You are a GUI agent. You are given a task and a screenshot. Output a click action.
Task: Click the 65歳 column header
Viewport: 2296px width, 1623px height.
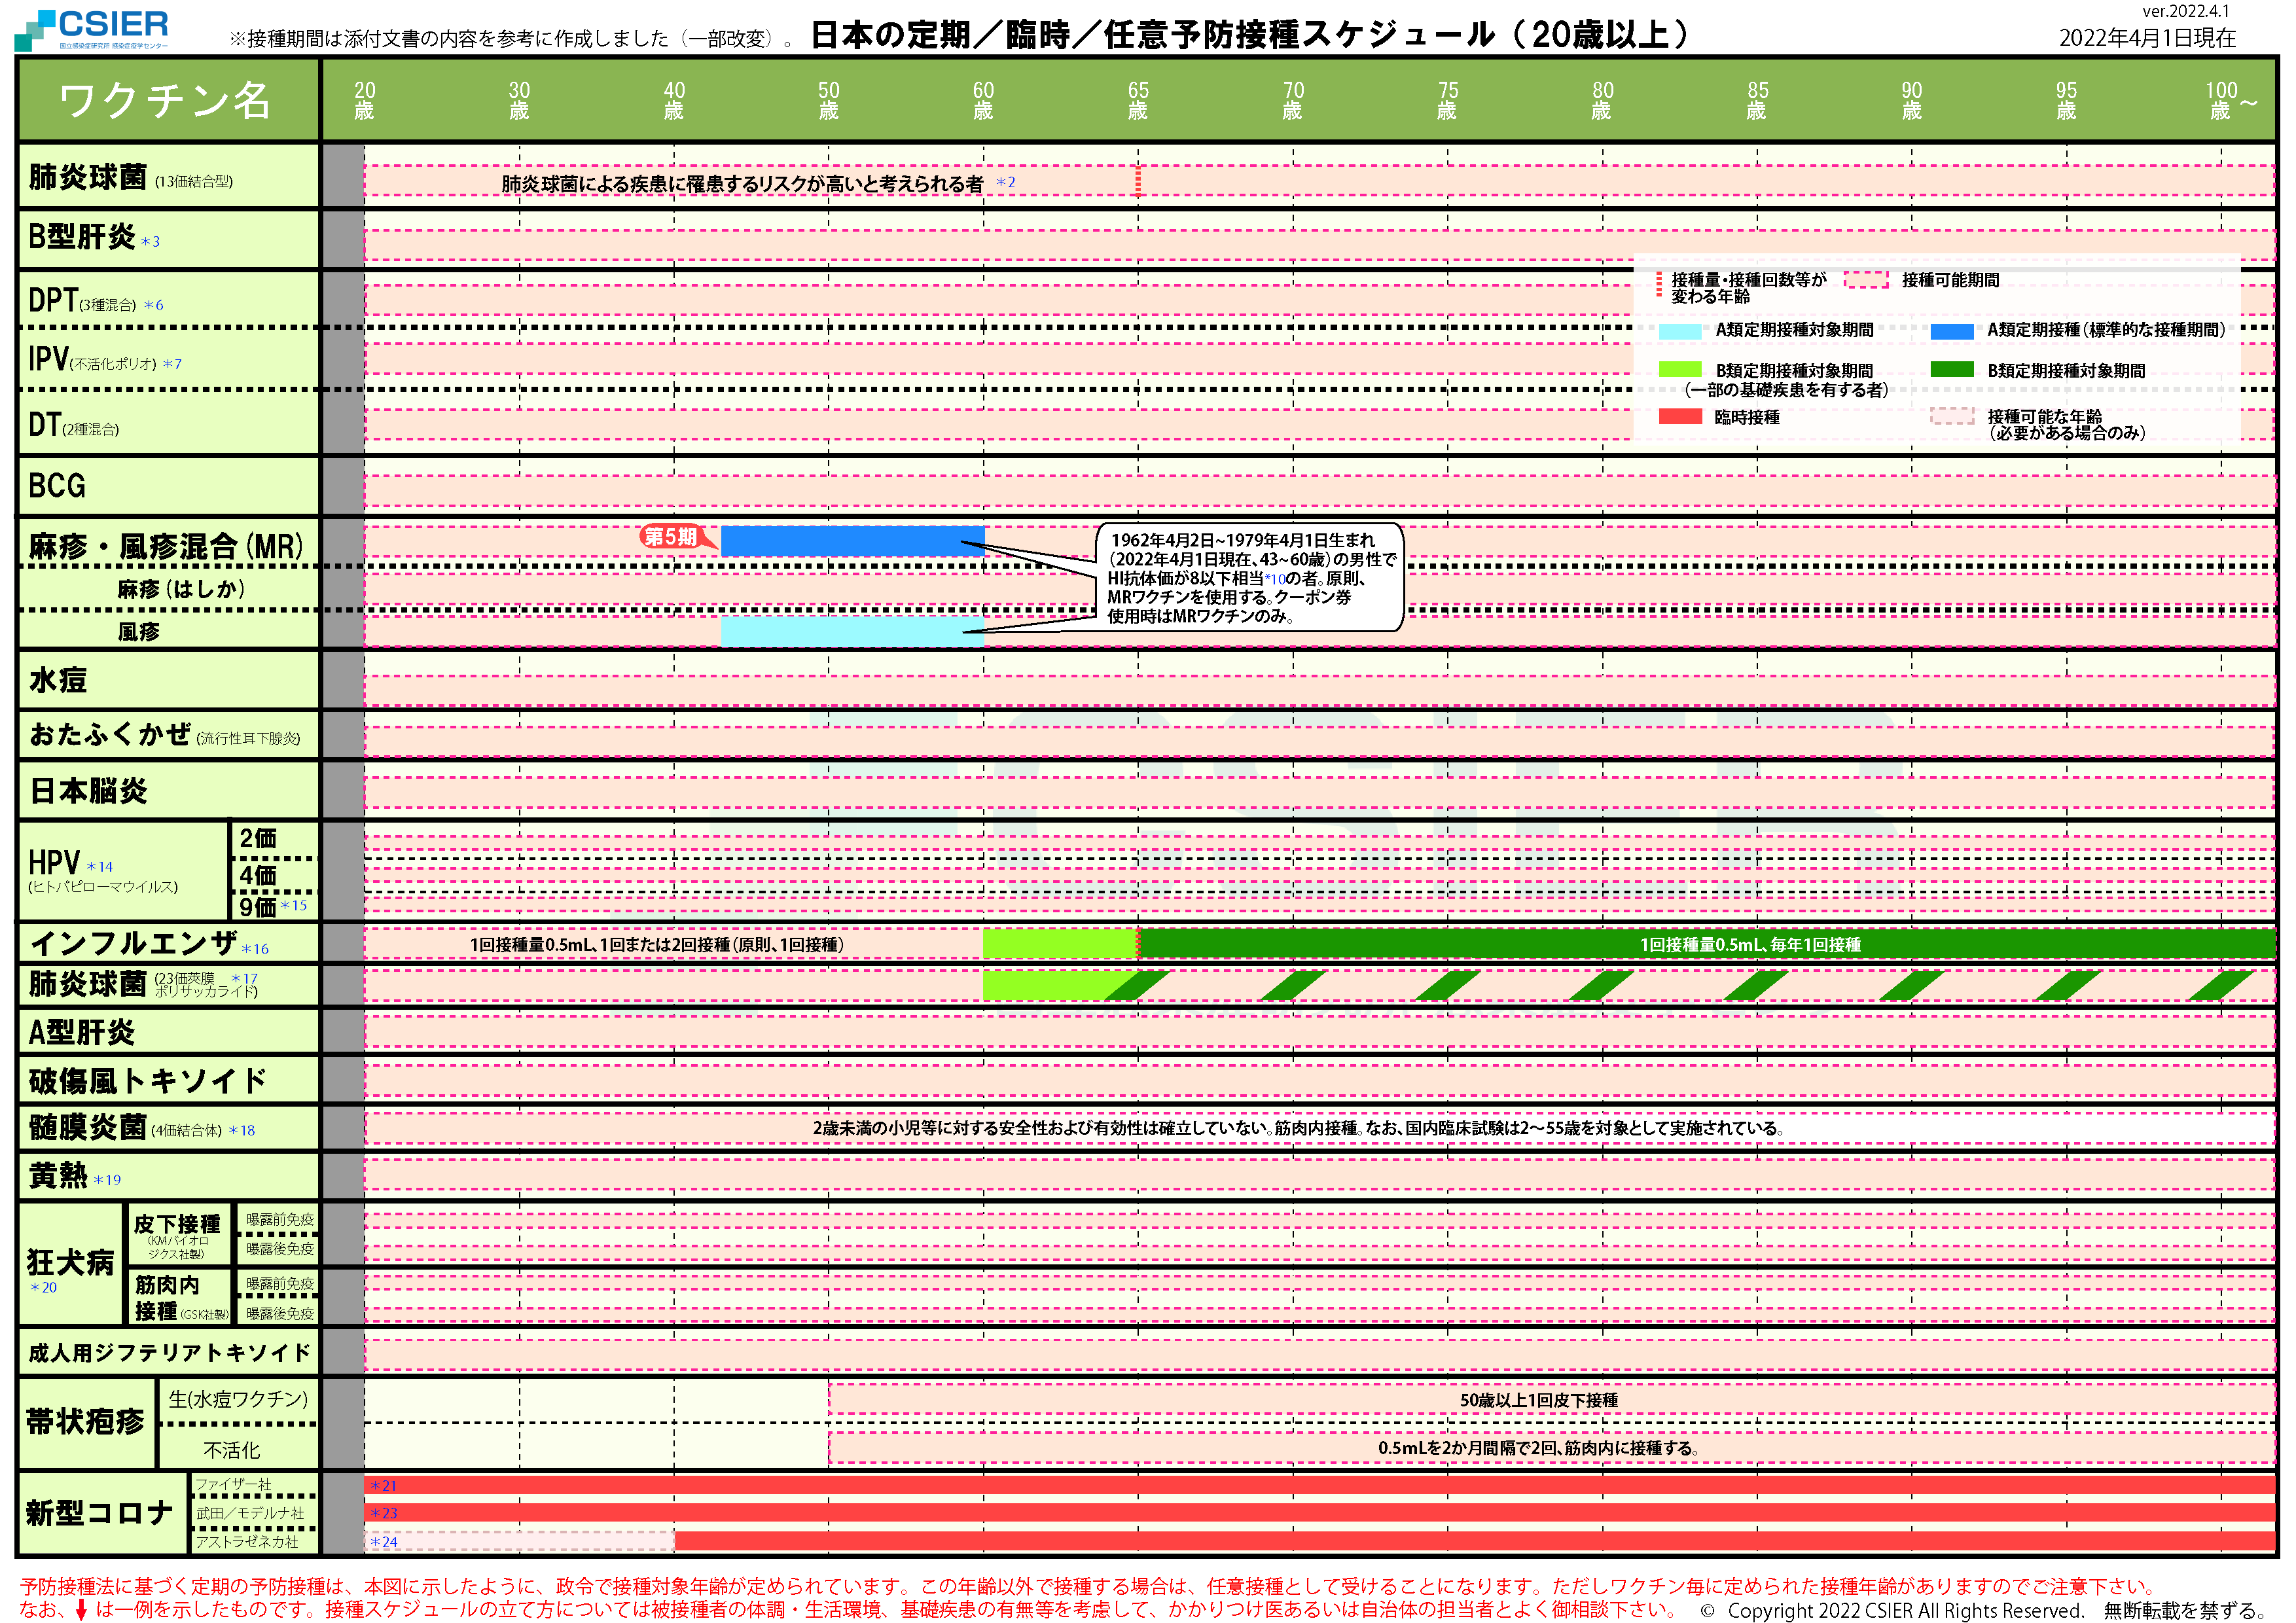click(1137, 100)
